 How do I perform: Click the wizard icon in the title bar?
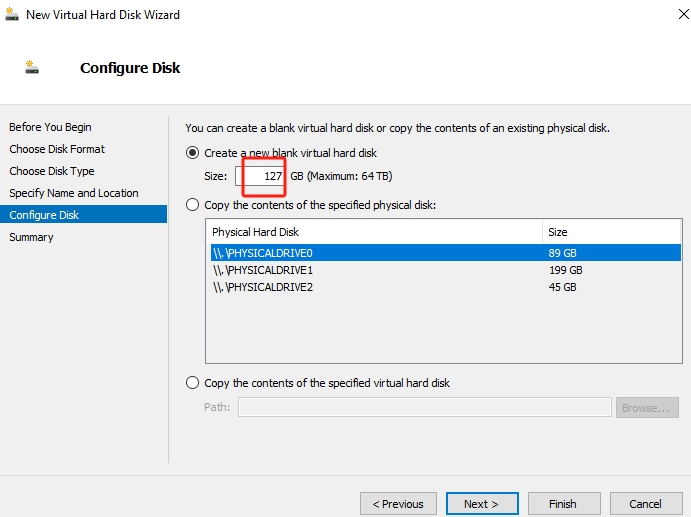click(x=12, y=15)
